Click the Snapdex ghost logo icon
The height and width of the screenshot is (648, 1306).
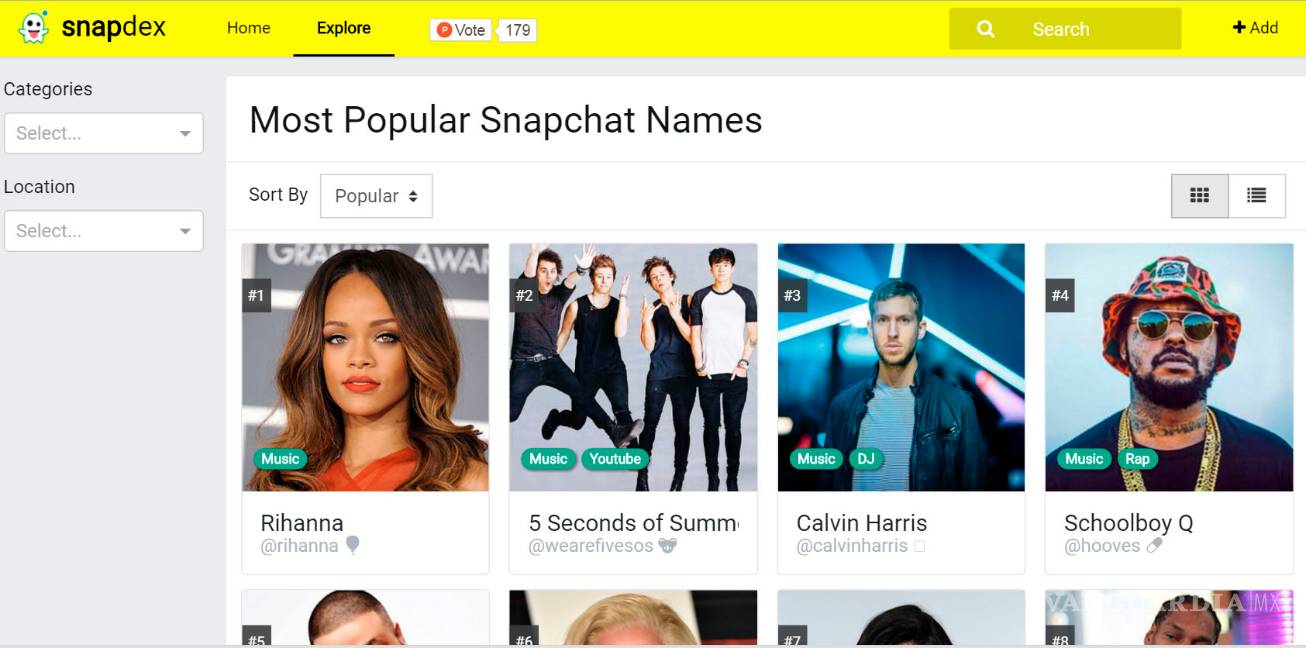(34, 28)
